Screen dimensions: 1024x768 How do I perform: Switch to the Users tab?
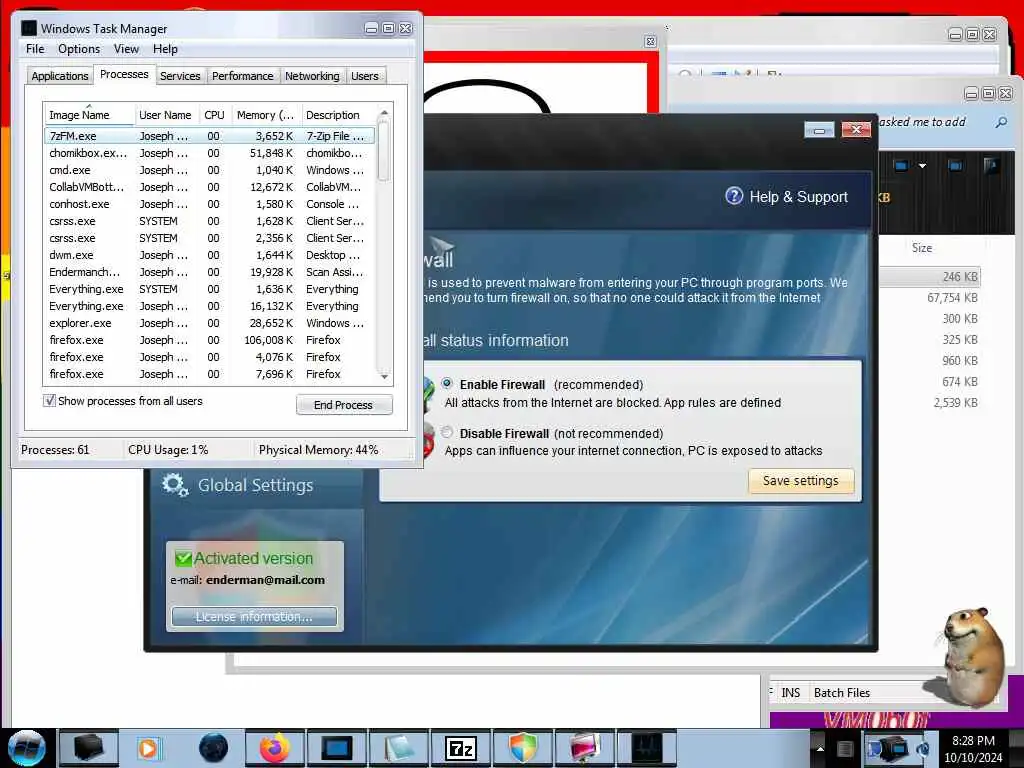pyautogui.click(x=364, y=76)
